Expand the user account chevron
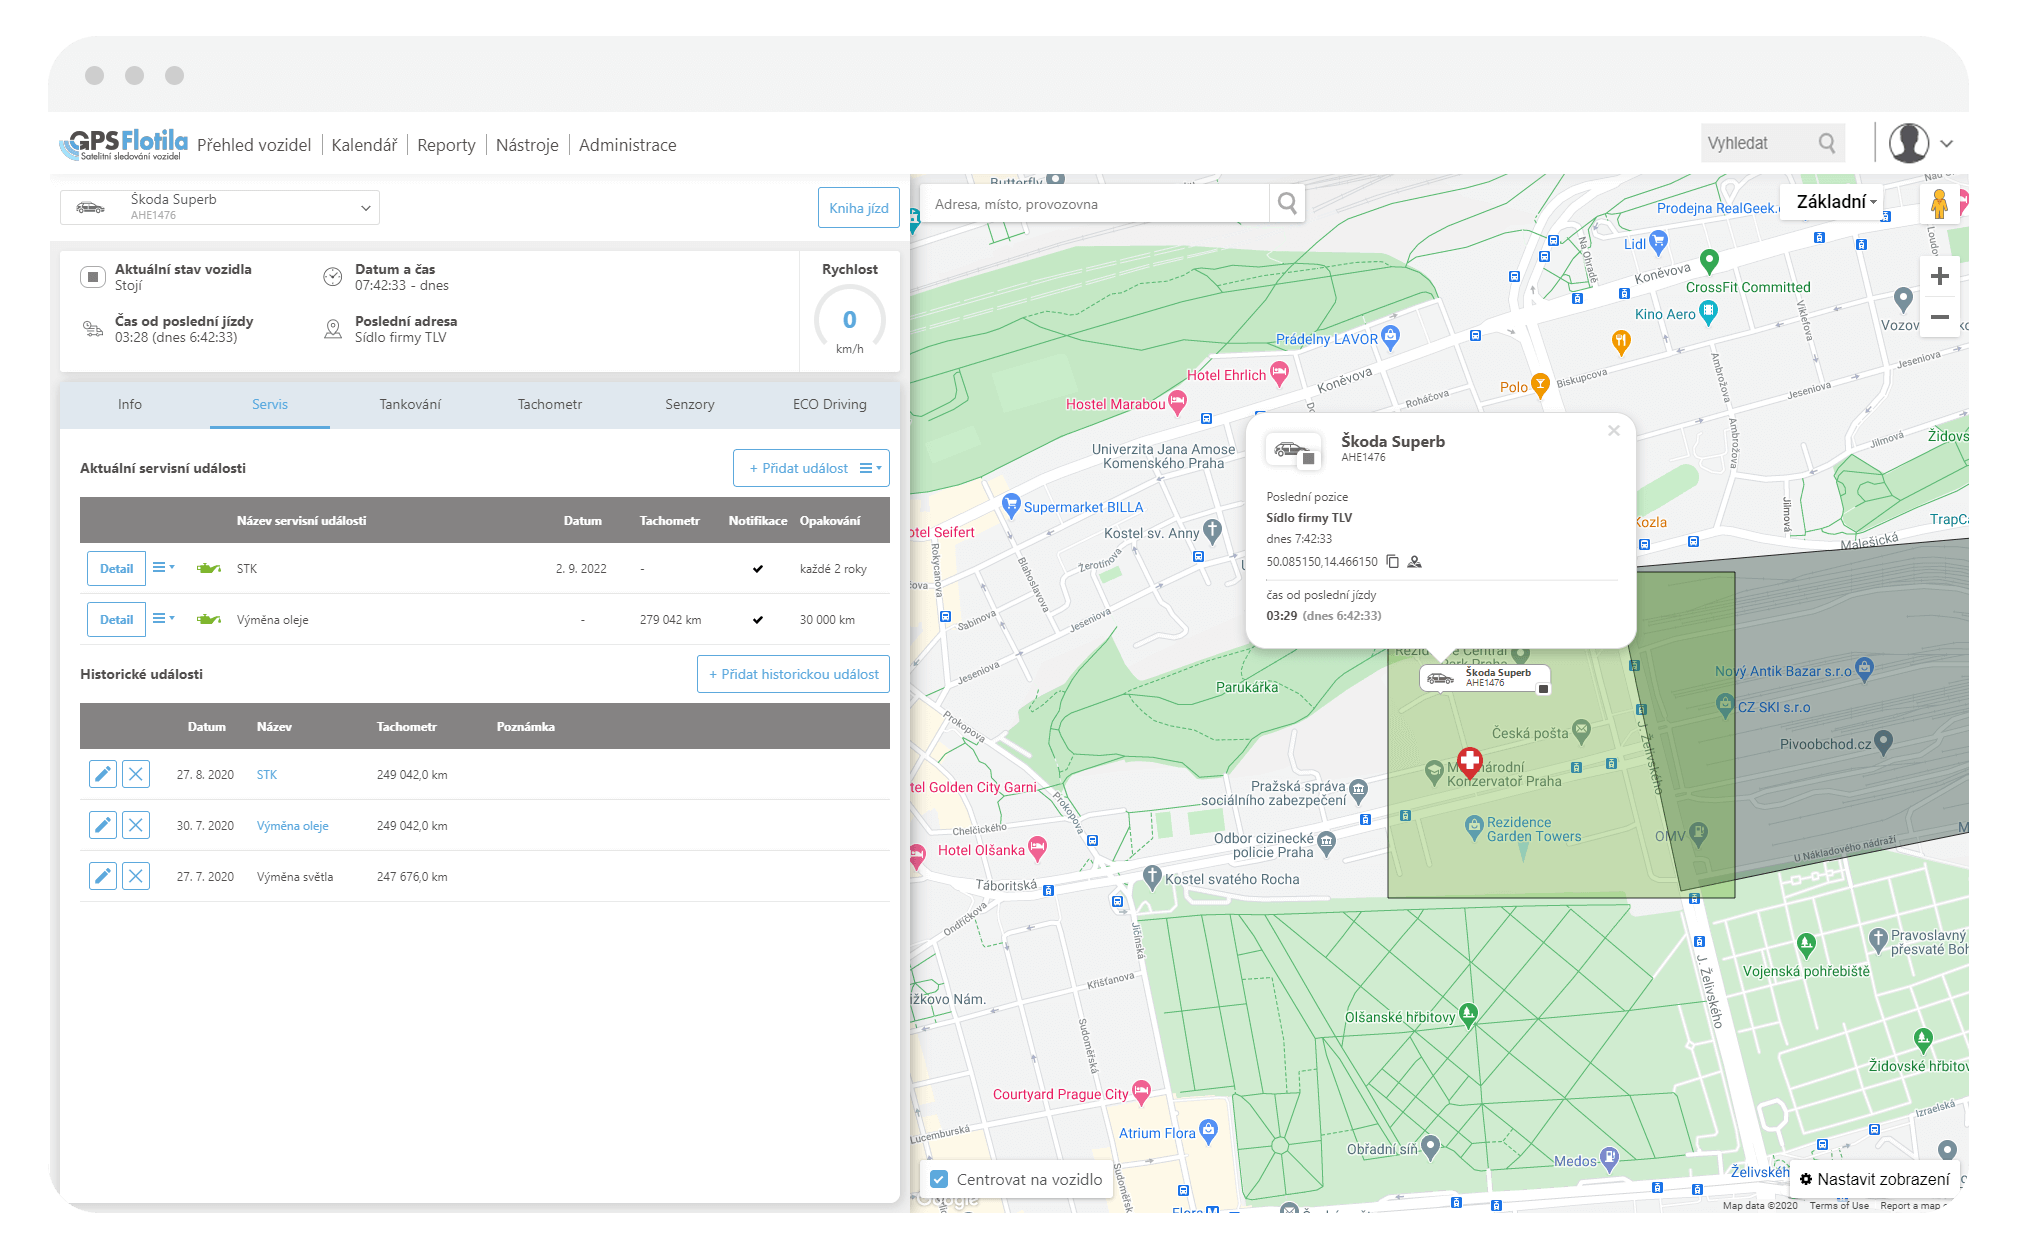The width and height of the screenshot is (2020, 1247). (x=1947, y=144)
